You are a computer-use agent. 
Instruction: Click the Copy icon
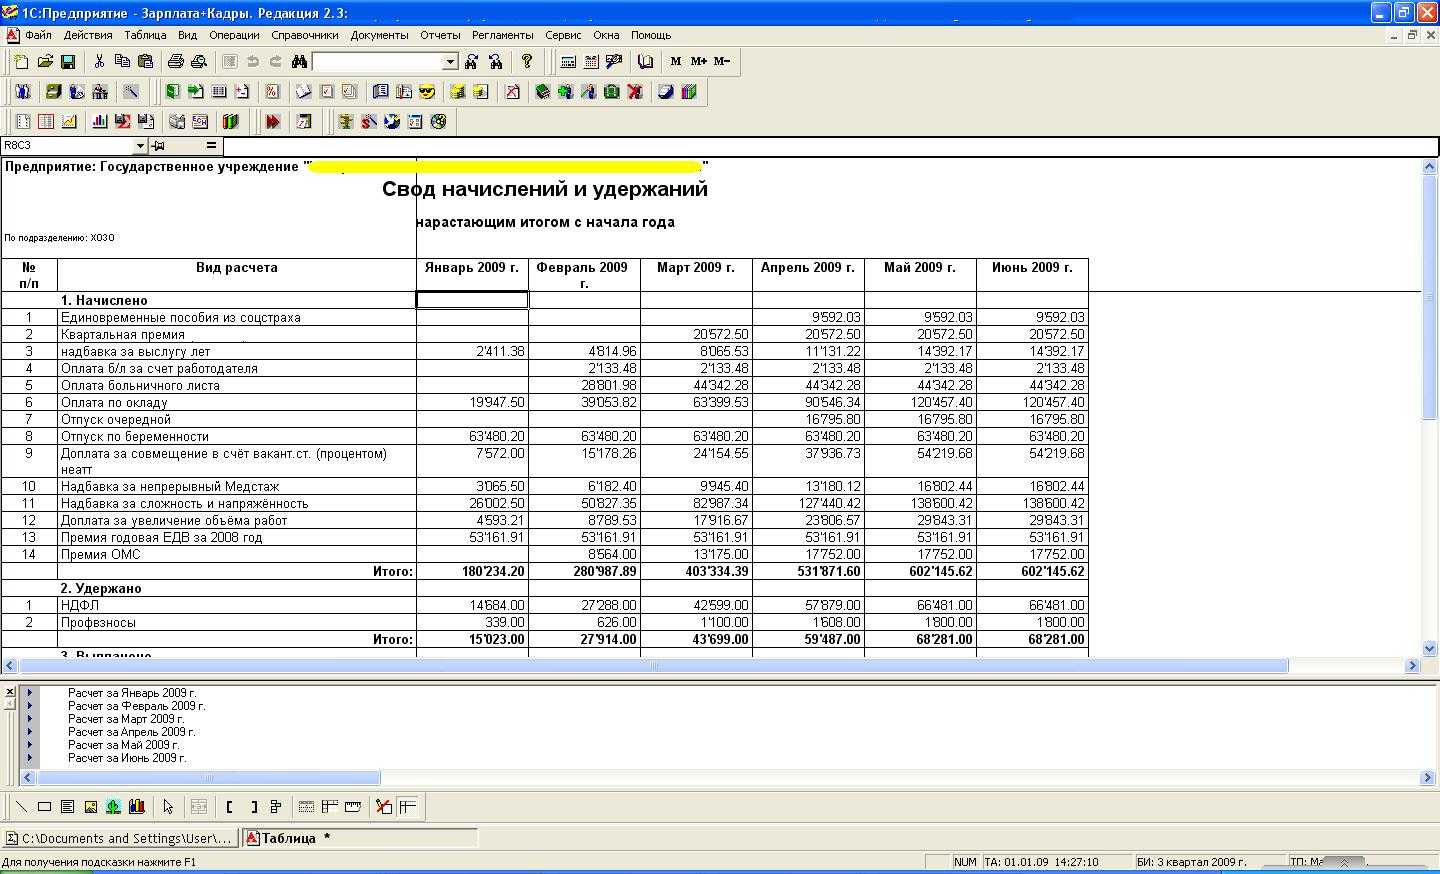pos(122,62)
